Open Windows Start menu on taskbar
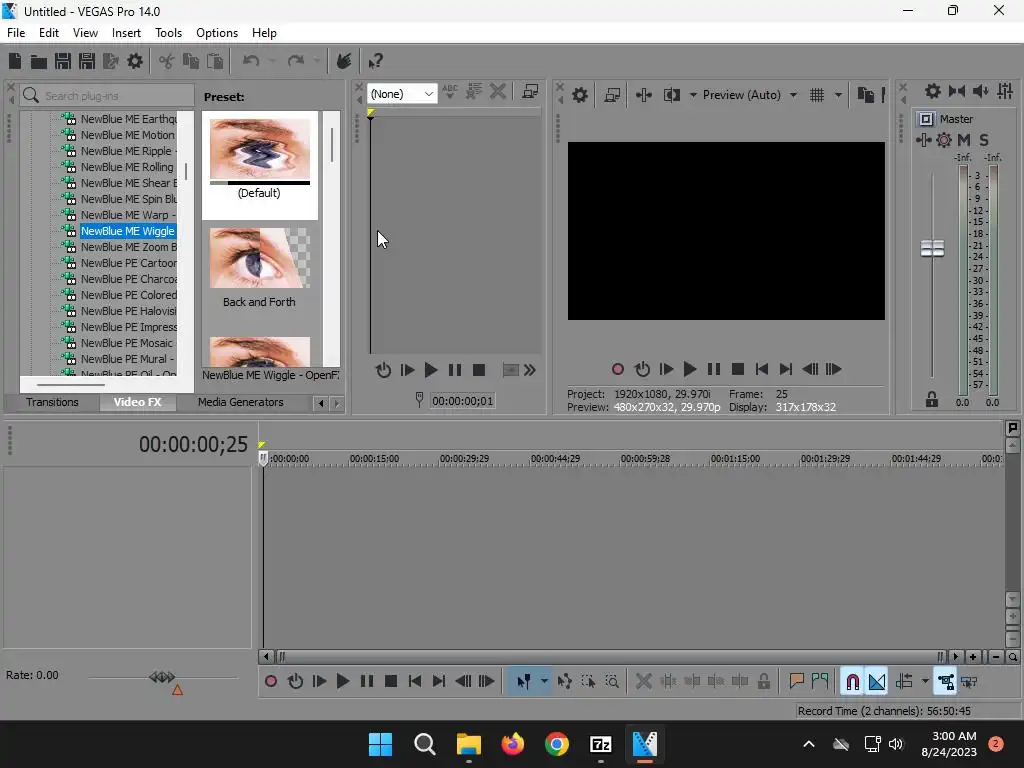Viewport: 1024px width, 768px height. coord(380,744)
